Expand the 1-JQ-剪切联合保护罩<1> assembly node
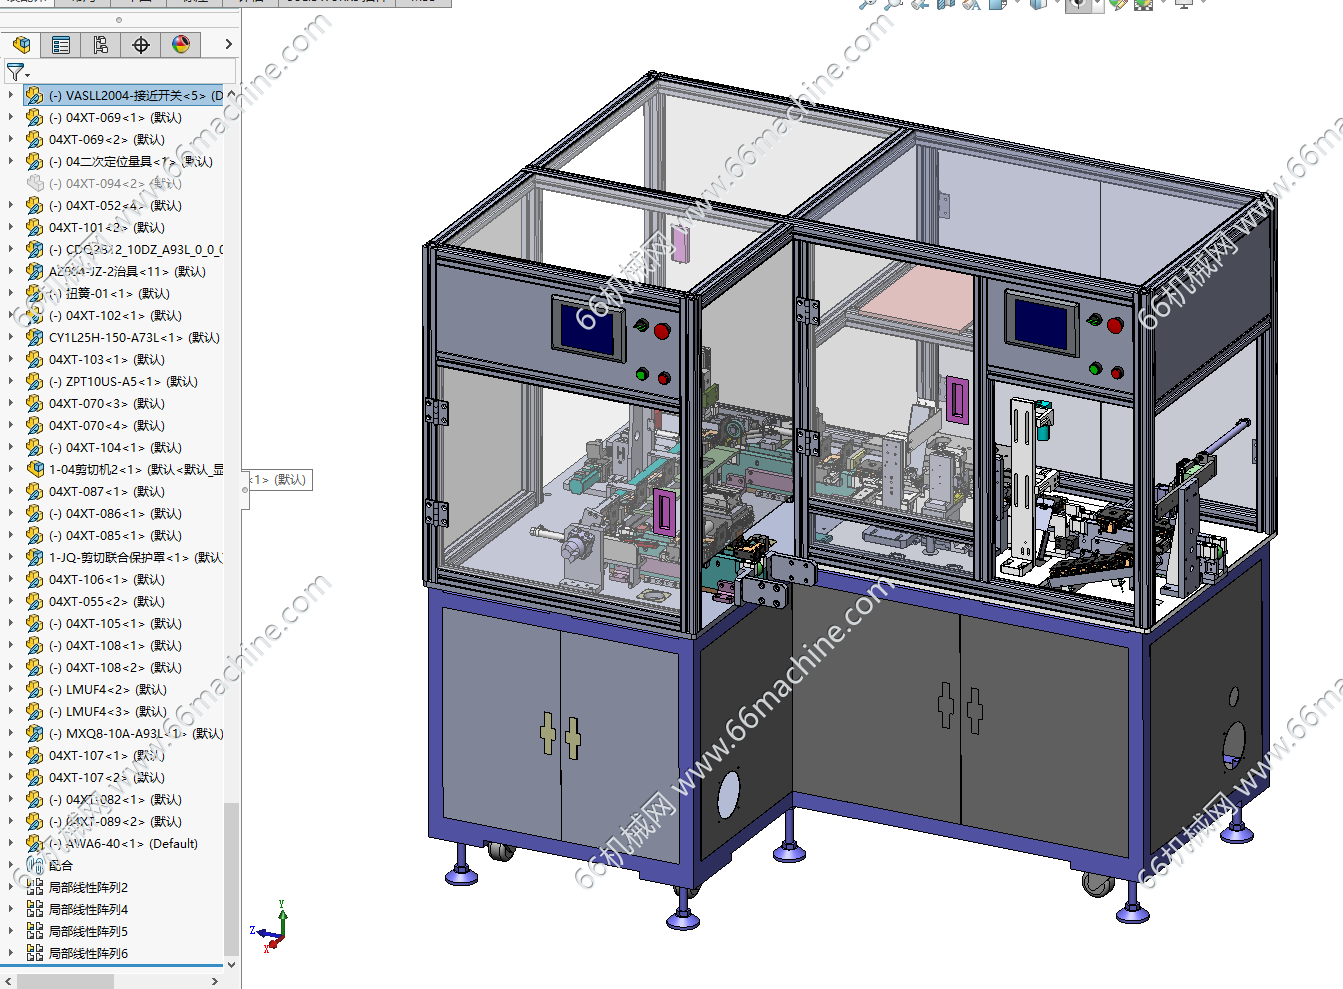 [x=11, y=557]
